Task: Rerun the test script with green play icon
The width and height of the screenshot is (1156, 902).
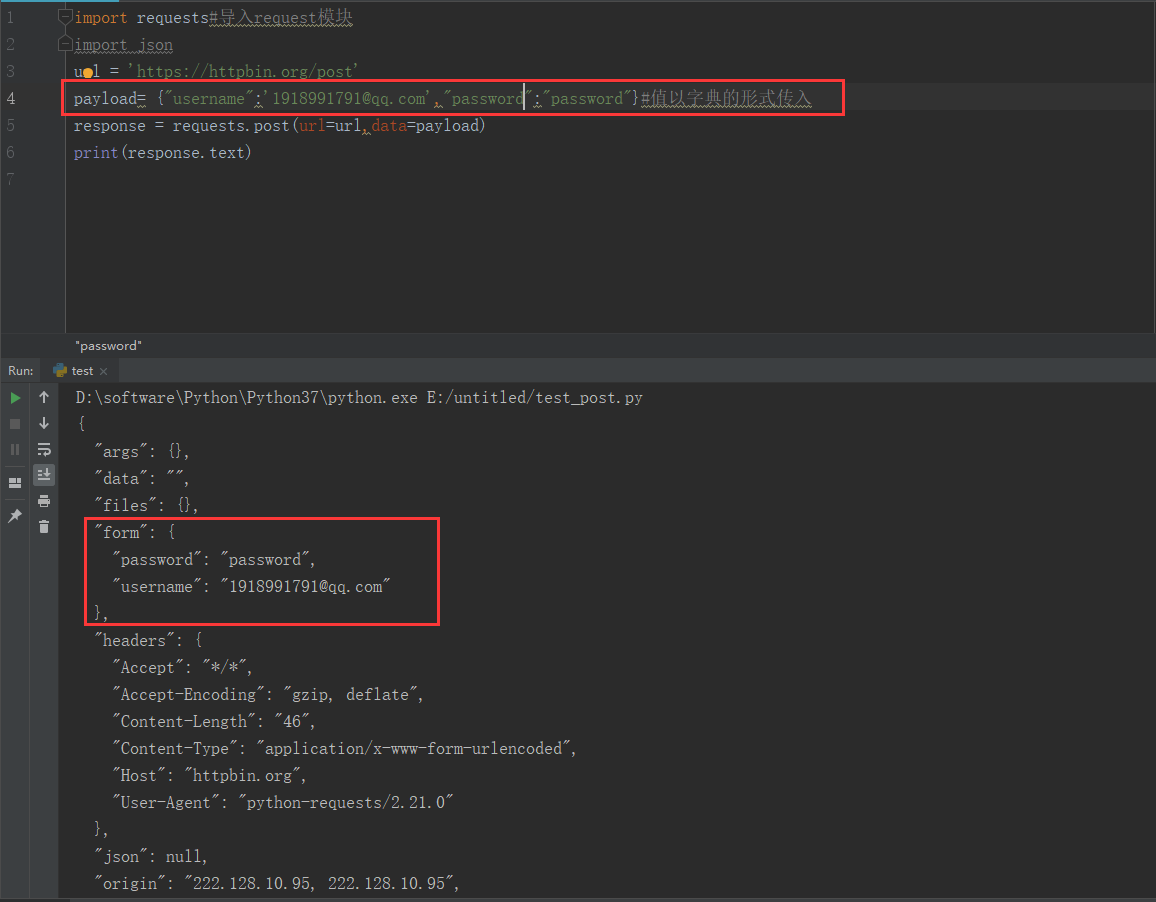Action: 15,398
